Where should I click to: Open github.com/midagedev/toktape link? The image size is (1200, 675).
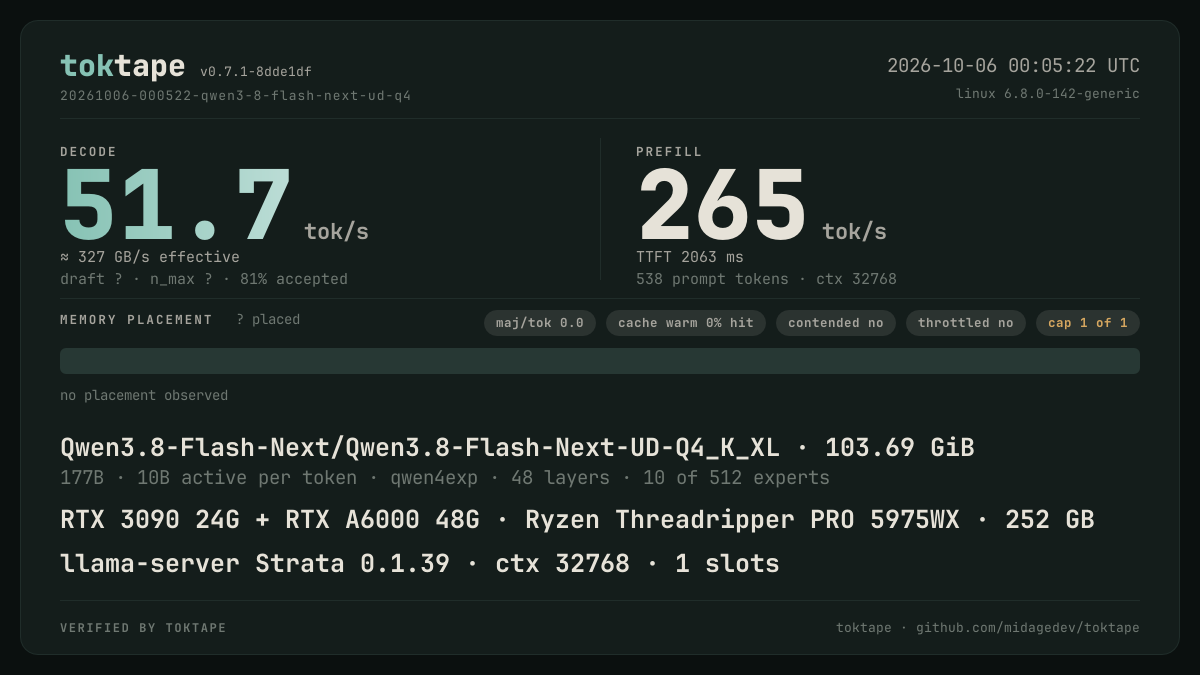click(x=1028, y=628)
